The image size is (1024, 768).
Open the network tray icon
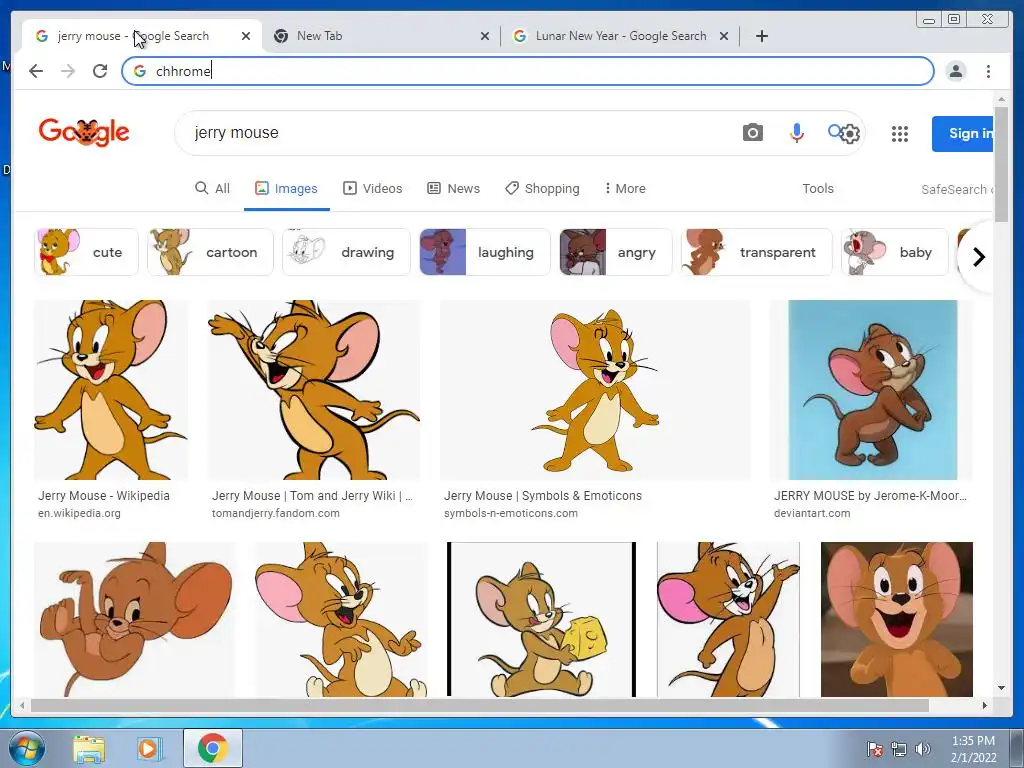tap(899, 749)
